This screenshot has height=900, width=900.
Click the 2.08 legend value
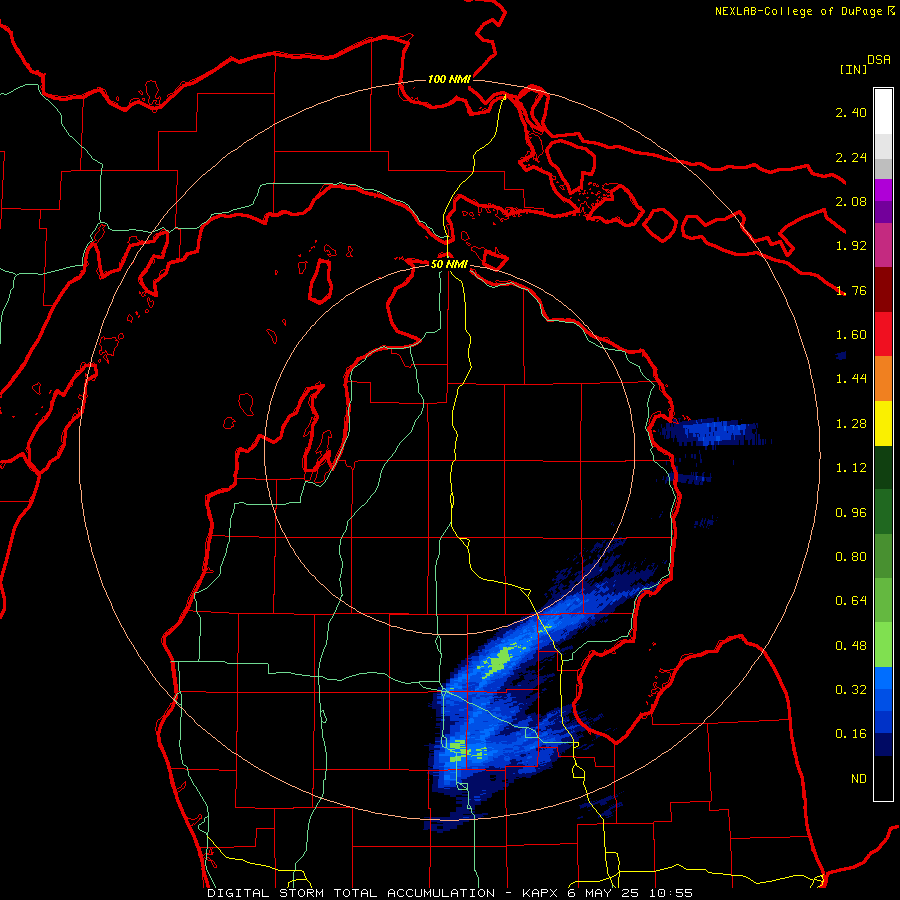tap(851, 201)
